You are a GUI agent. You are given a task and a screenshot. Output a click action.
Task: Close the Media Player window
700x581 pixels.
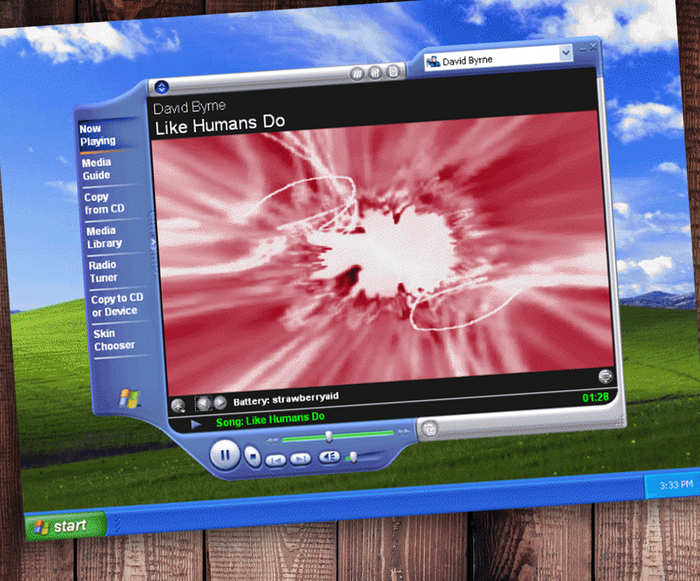coord(593,46)
